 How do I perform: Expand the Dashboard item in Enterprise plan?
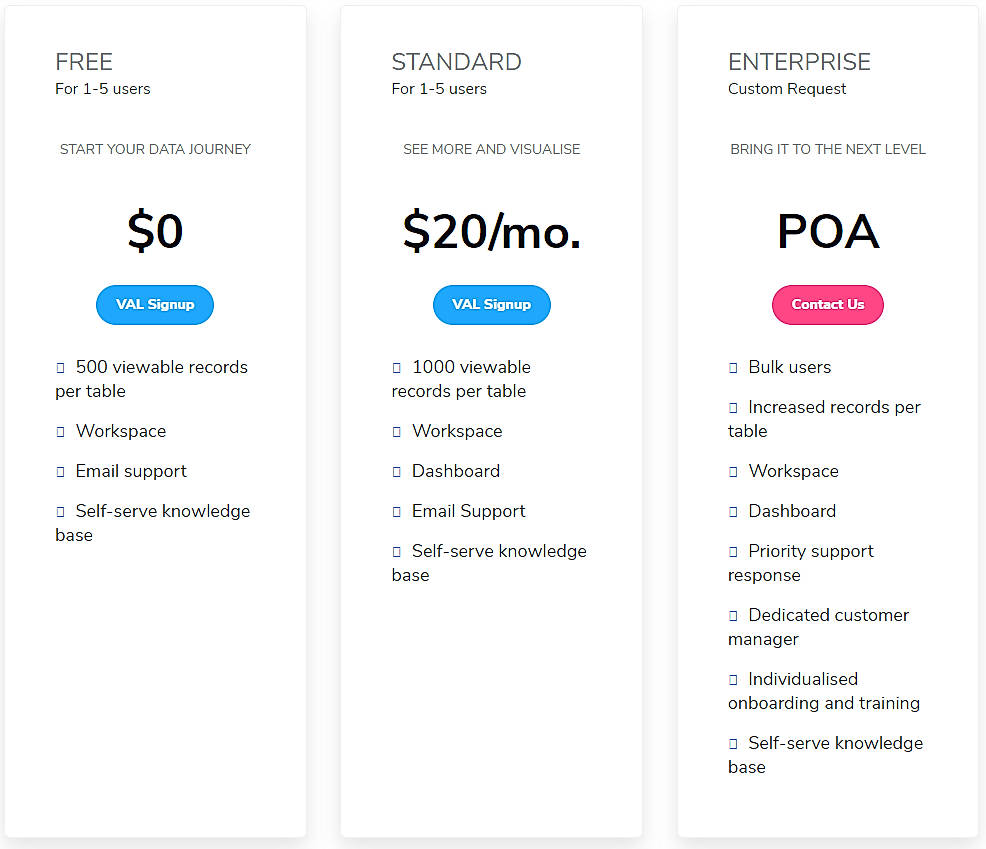(733, 511)
